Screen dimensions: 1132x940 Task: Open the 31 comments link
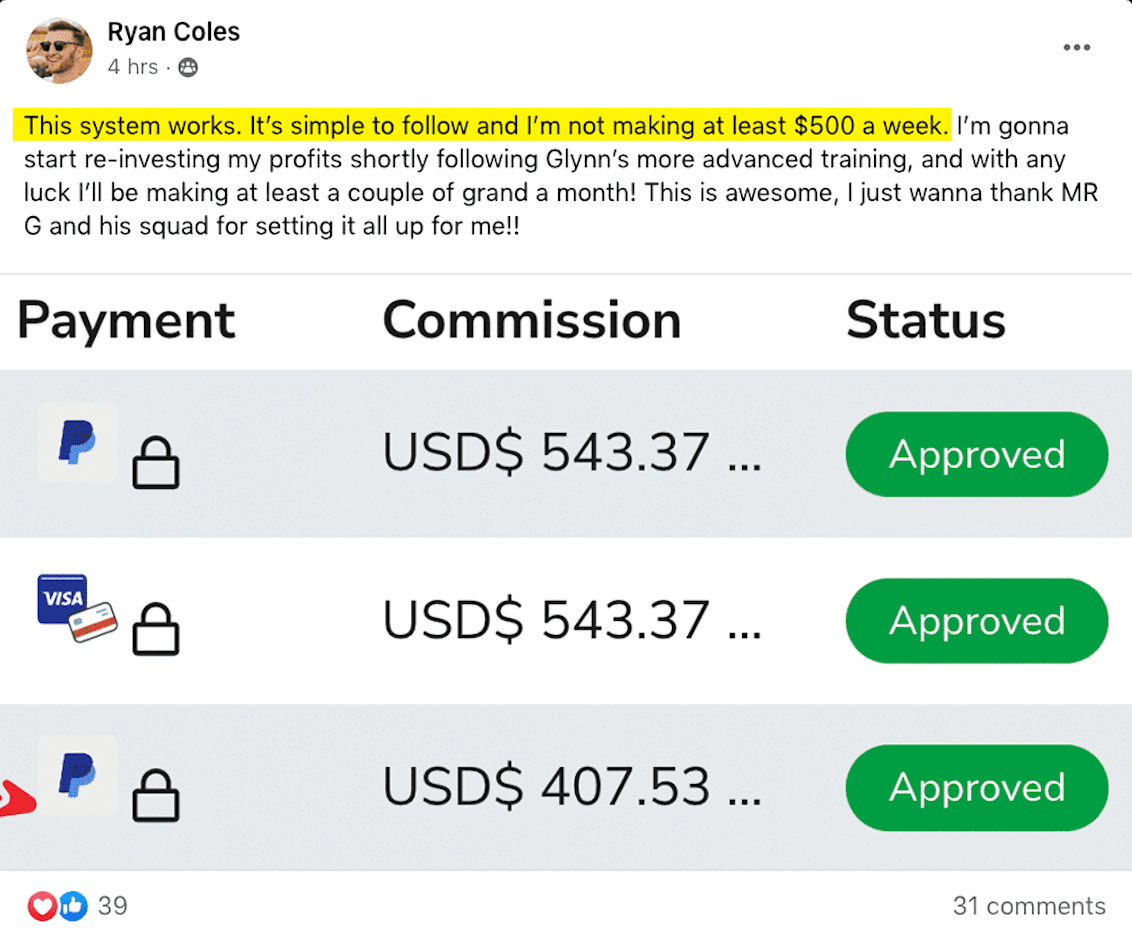click(1029, 907)
